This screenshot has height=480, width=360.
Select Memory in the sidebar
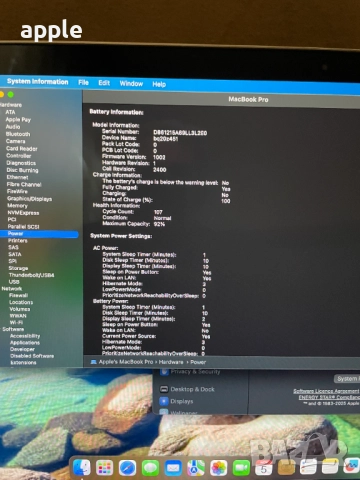point(17,206)
